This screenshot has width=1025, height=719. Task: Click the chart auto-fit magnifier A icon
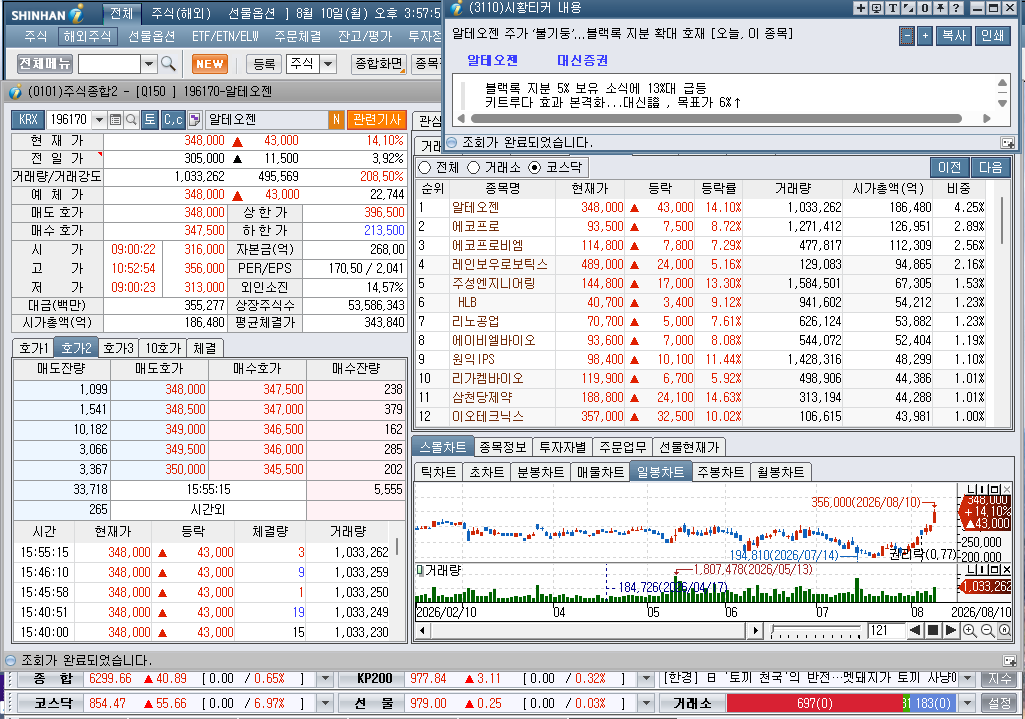[1005, 630]
